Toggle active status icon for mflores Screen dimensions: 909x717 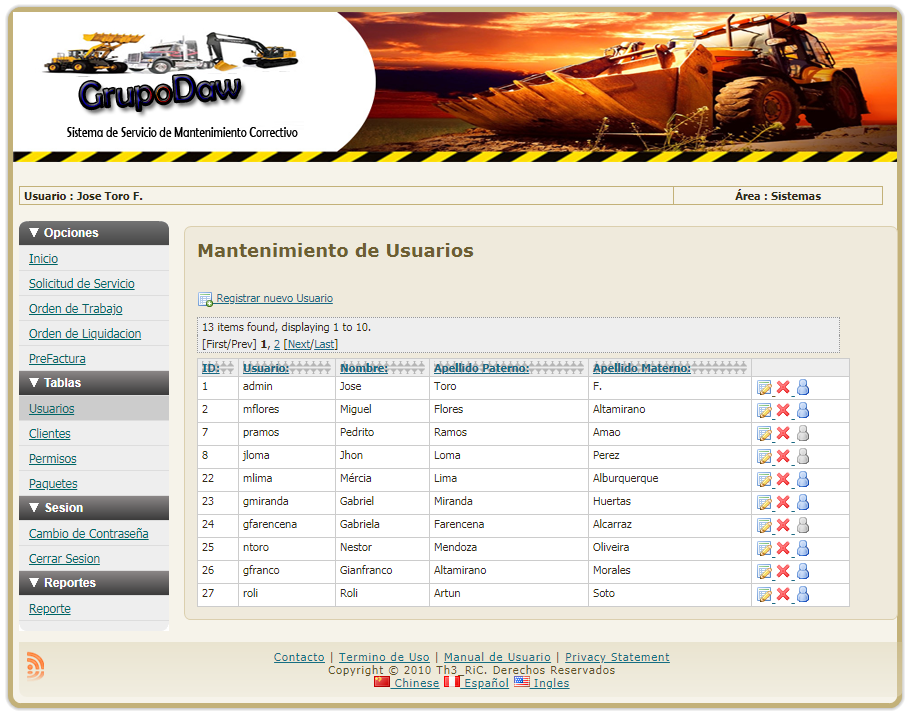point(803,410)
